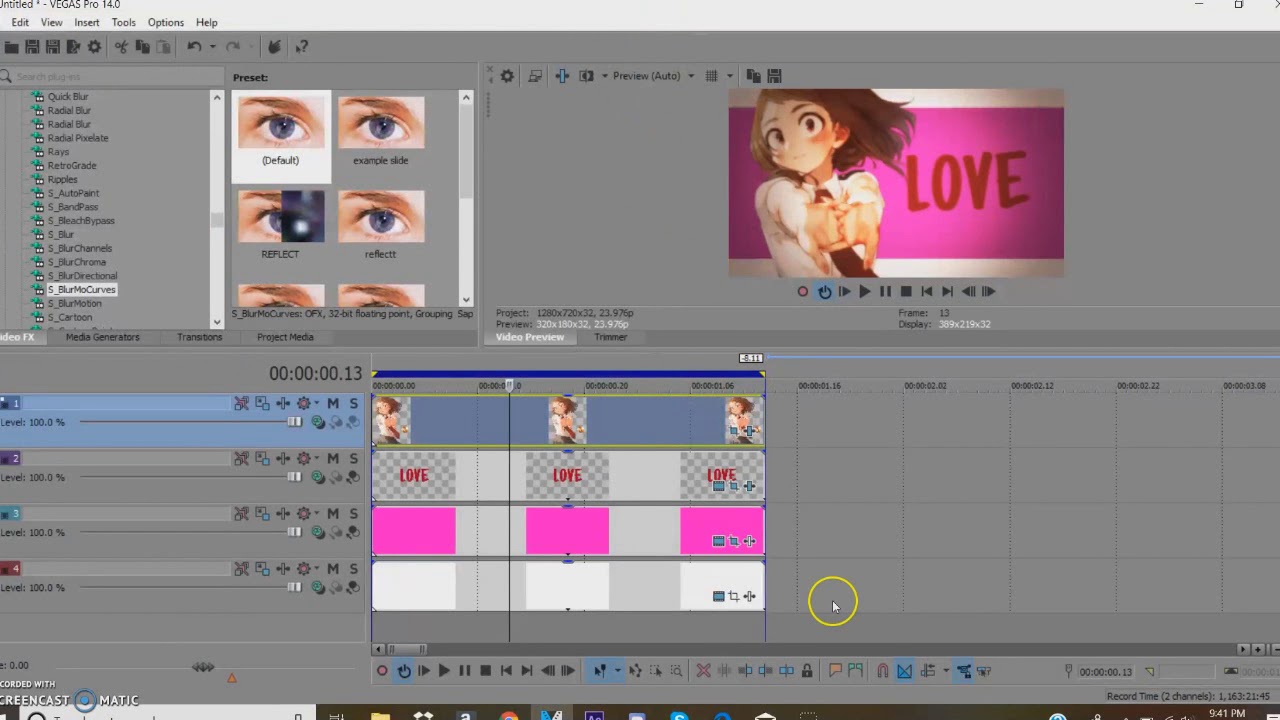Open track 2 automation settings dropdown
The height and width of the screenshot is (720, 1280).
316,459
